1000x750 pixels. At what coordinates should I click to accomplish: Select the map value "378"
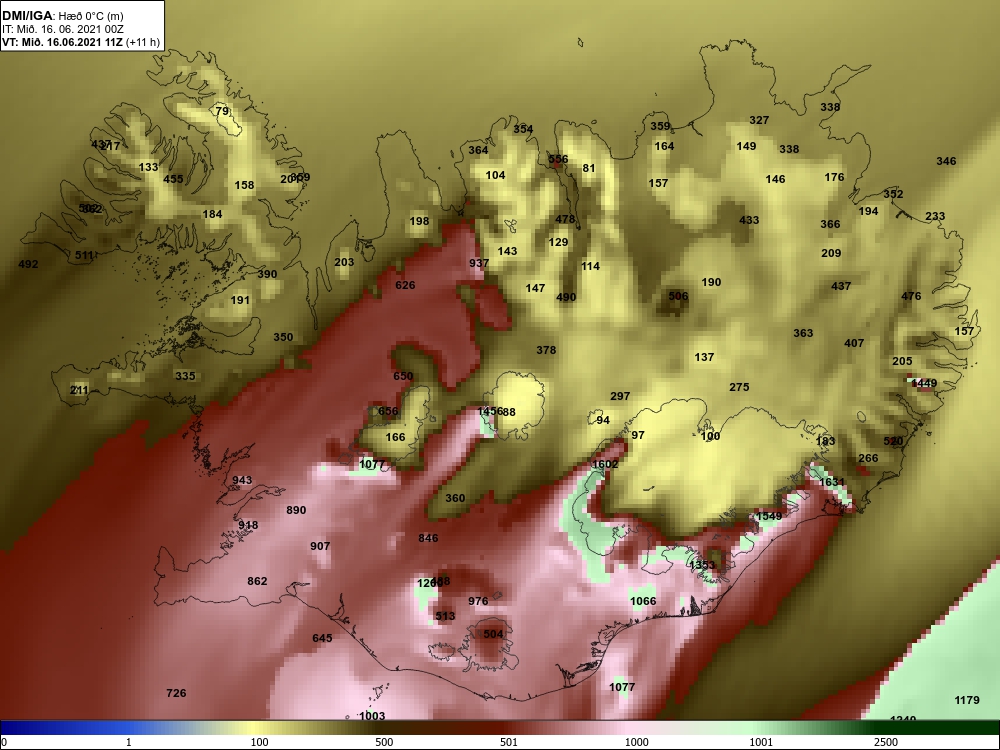click(x=546, y=350)
